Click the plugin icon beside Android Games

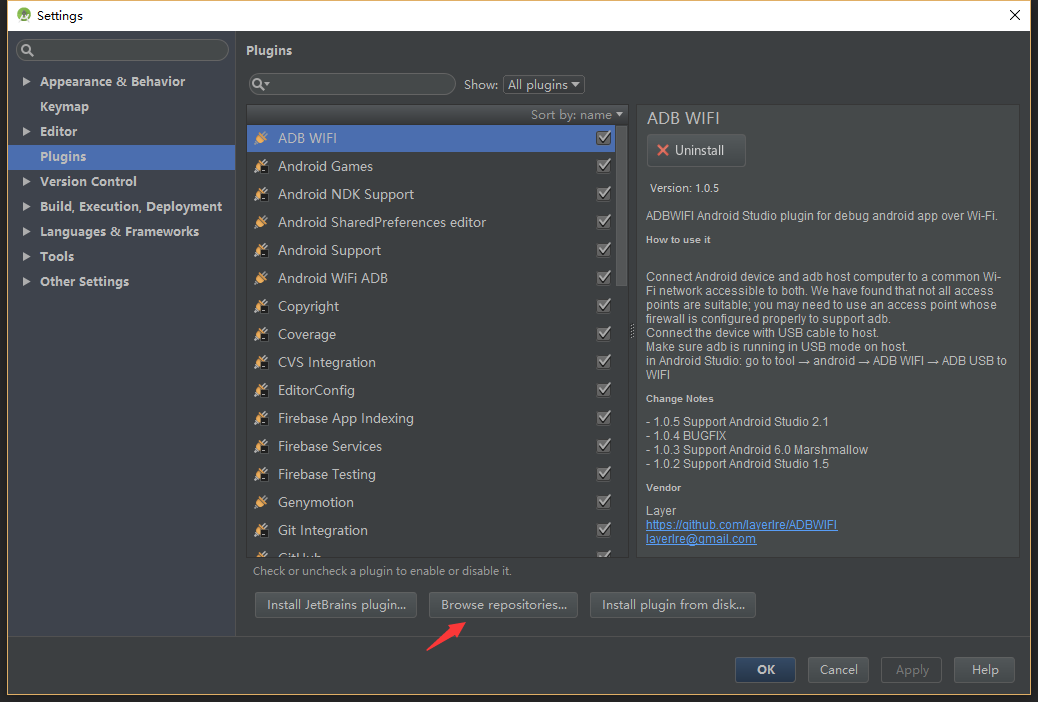pyautogui.click(x=261, y=166)
